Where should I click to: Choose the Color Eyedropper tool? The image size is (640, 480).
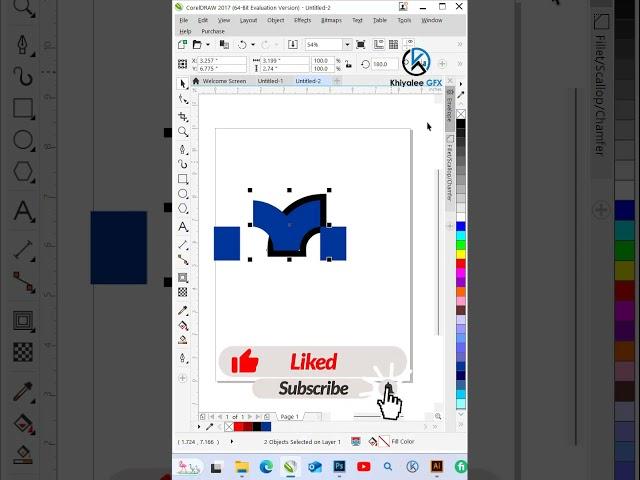point(183,310)
